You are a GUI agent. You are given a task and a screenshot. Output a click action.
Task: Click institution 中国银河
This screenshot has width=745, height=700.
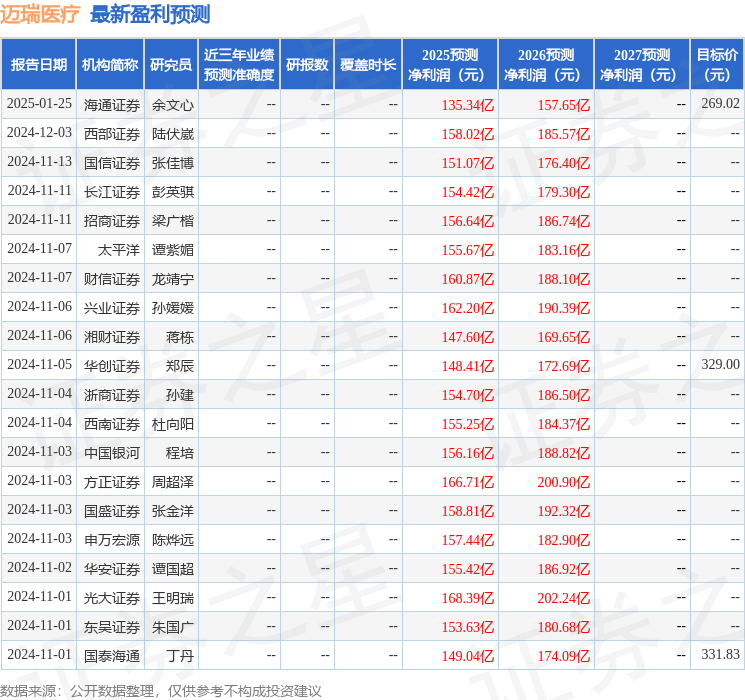click(x=112, y=453)
